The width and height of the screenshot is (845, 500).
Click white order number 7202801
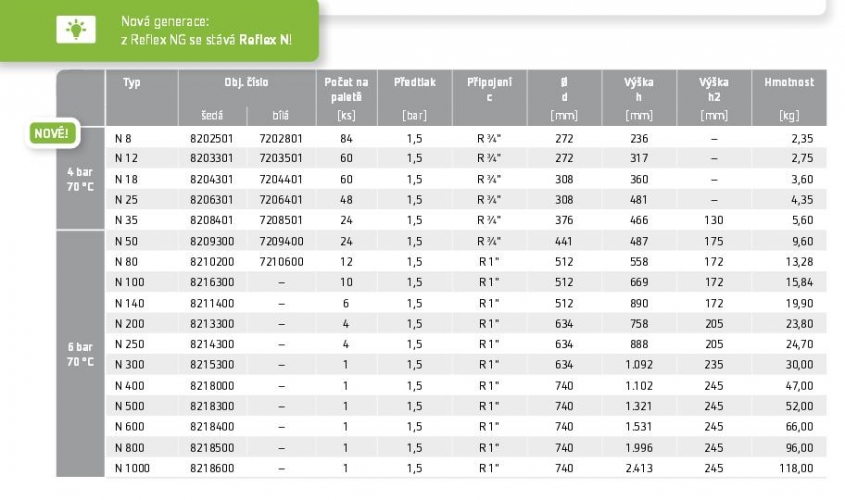(281, 138)
